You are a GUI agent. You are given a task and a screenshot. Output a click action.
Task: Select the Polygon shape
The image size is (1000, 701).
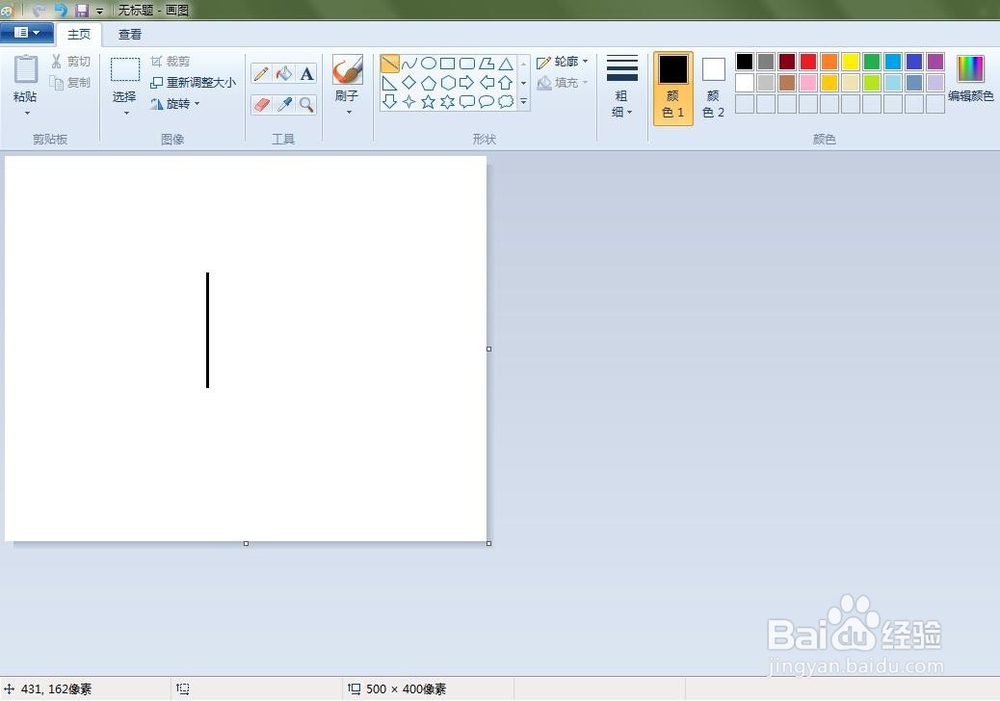(487, 63)
